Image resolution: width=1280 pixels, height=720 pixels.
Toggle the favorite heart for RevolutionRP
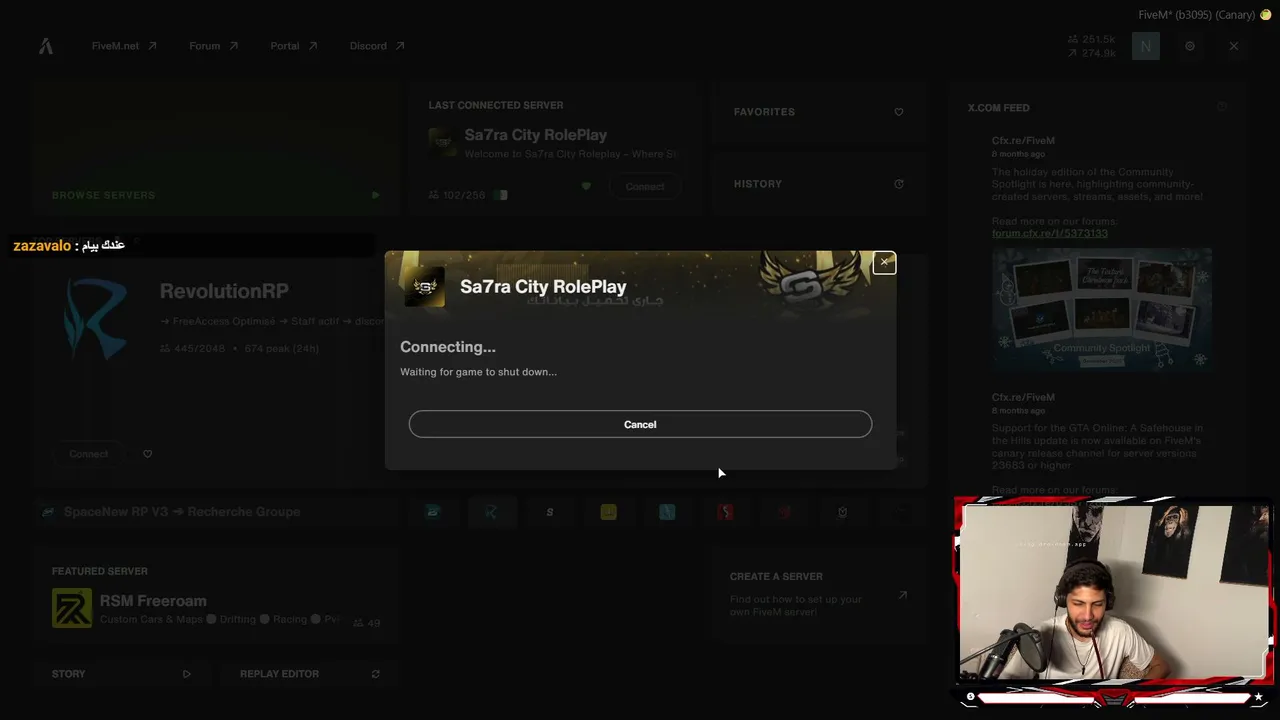[147, 454]
